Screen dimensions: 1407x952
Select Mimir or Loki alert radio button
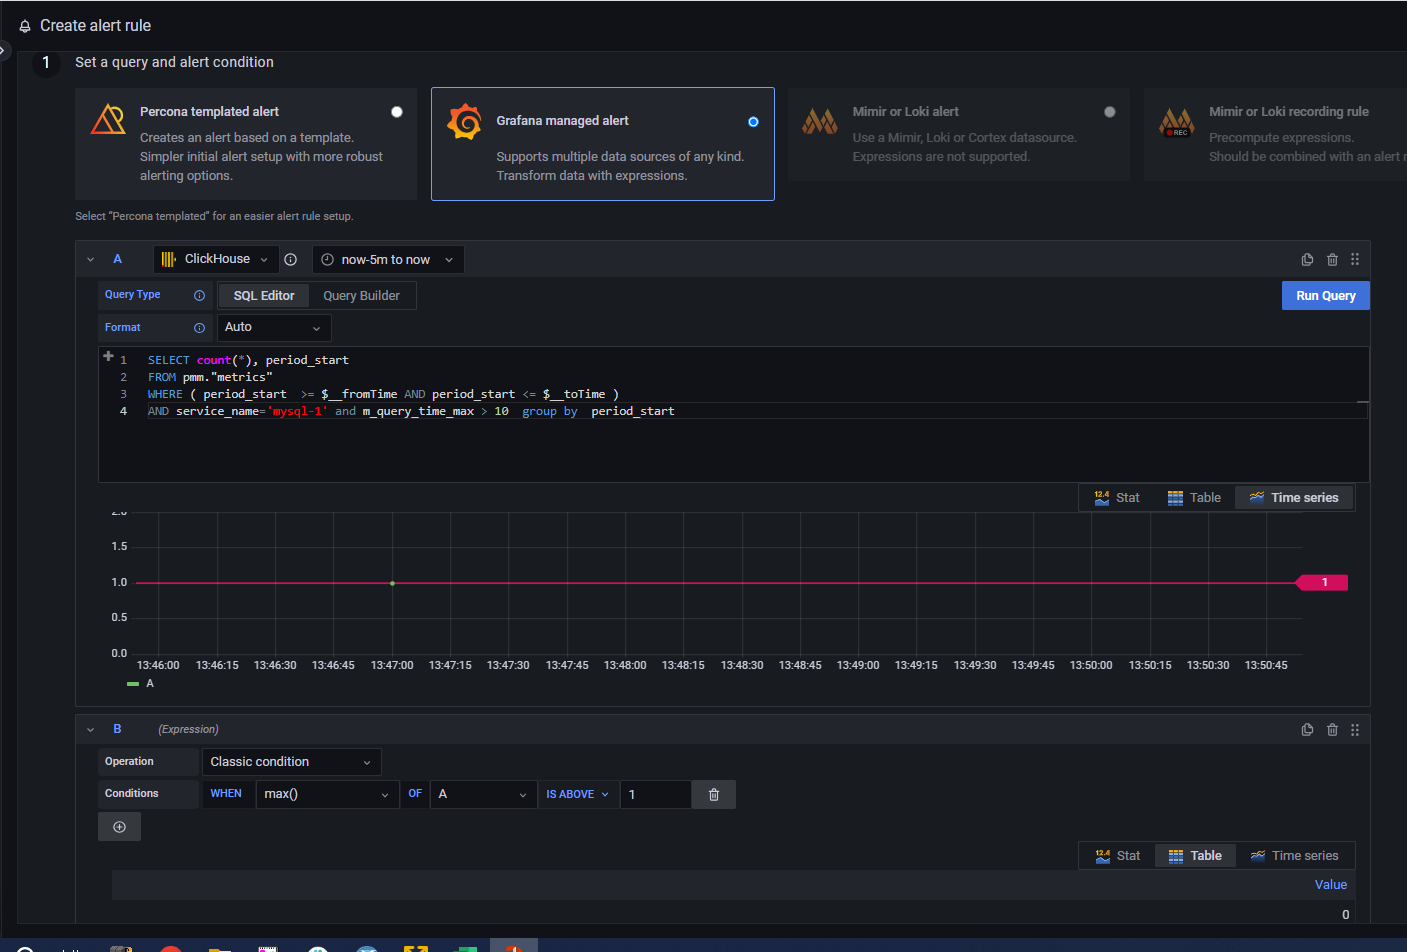[x=1109, y=112]
